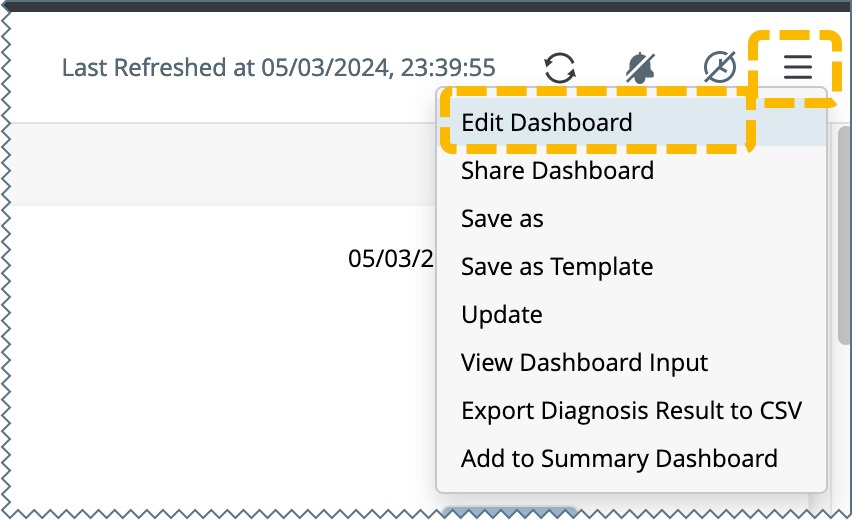The image size is (852, 520).
Task: Choose Share Dashboard menu entry
Action: [557, 171]
